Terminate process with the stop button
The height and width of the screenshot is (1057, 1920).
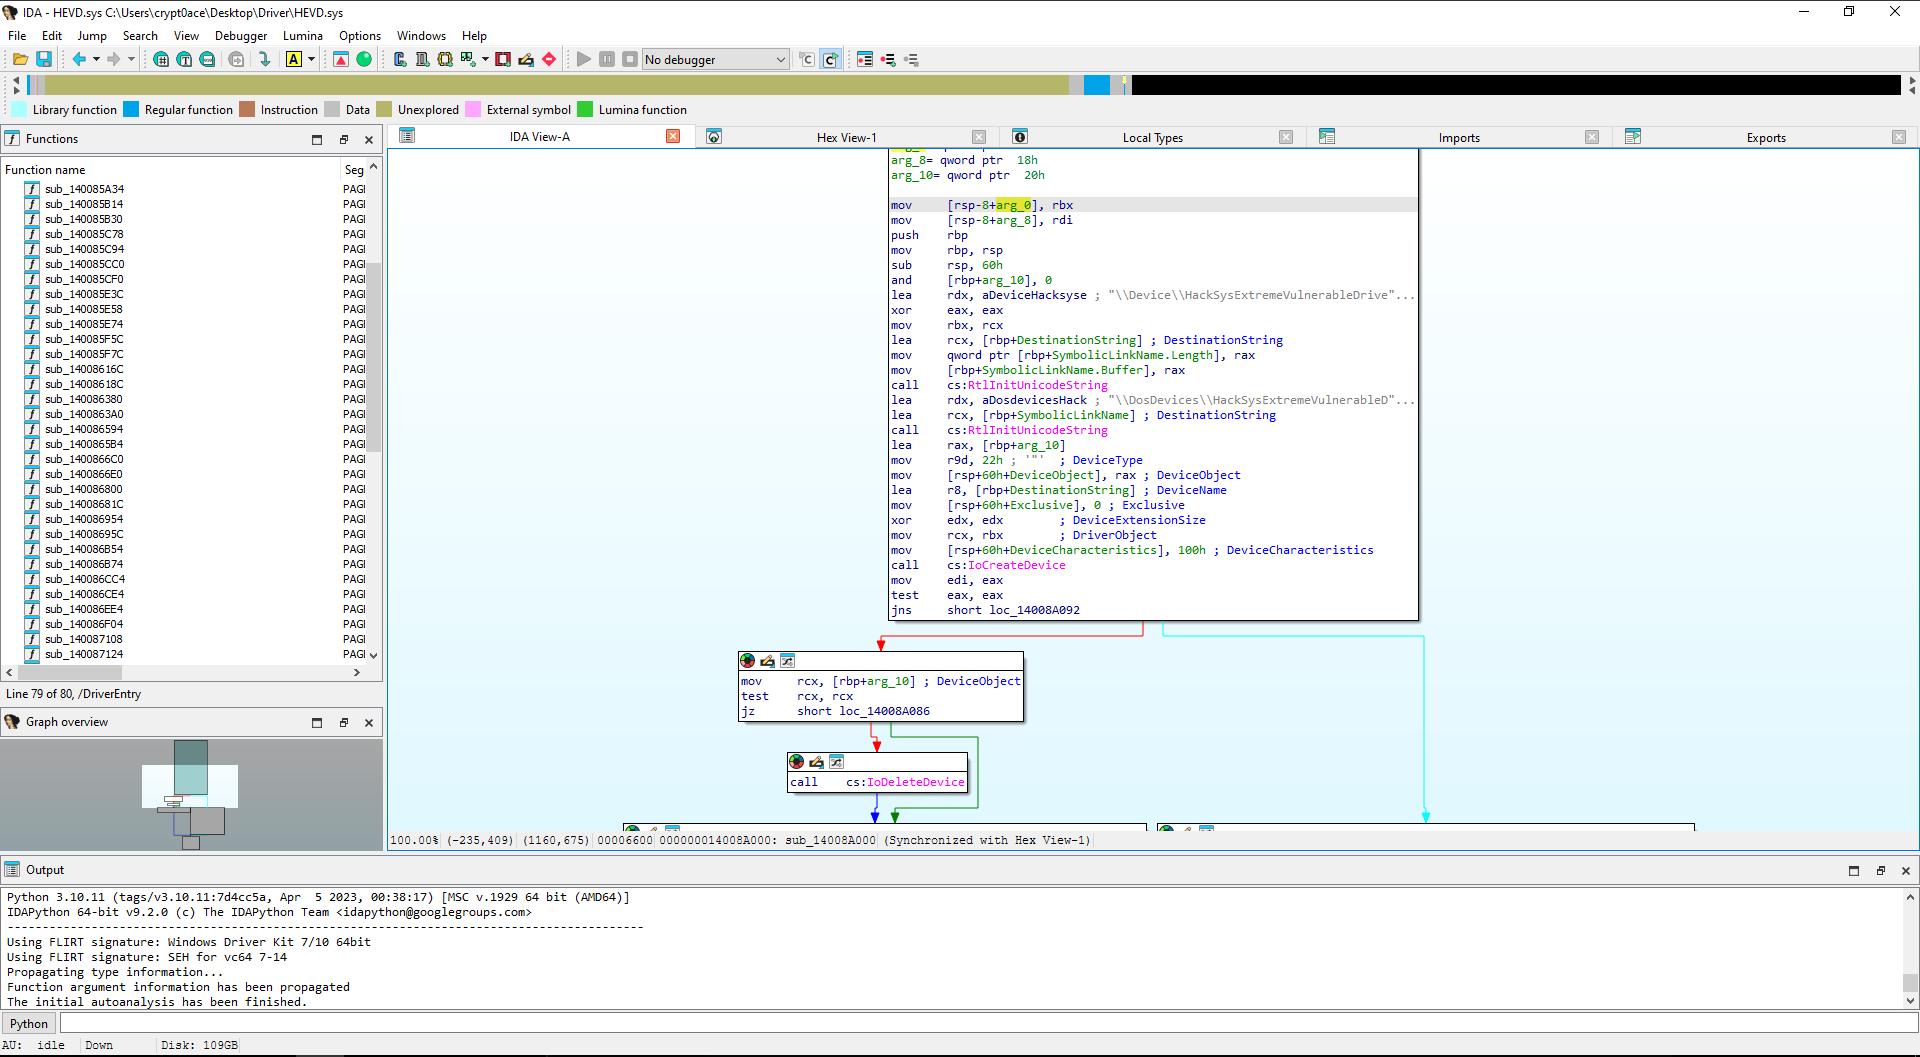[630, 60]
